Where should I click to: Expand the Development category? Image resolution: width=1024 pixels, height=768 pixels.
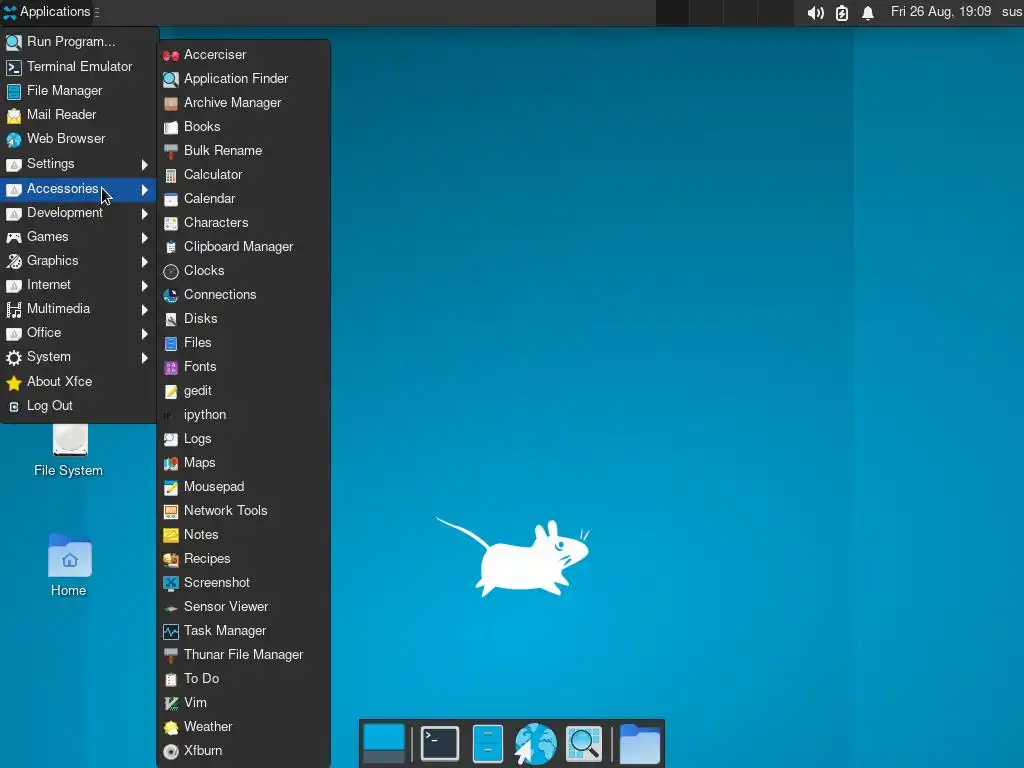pos(78,213)
